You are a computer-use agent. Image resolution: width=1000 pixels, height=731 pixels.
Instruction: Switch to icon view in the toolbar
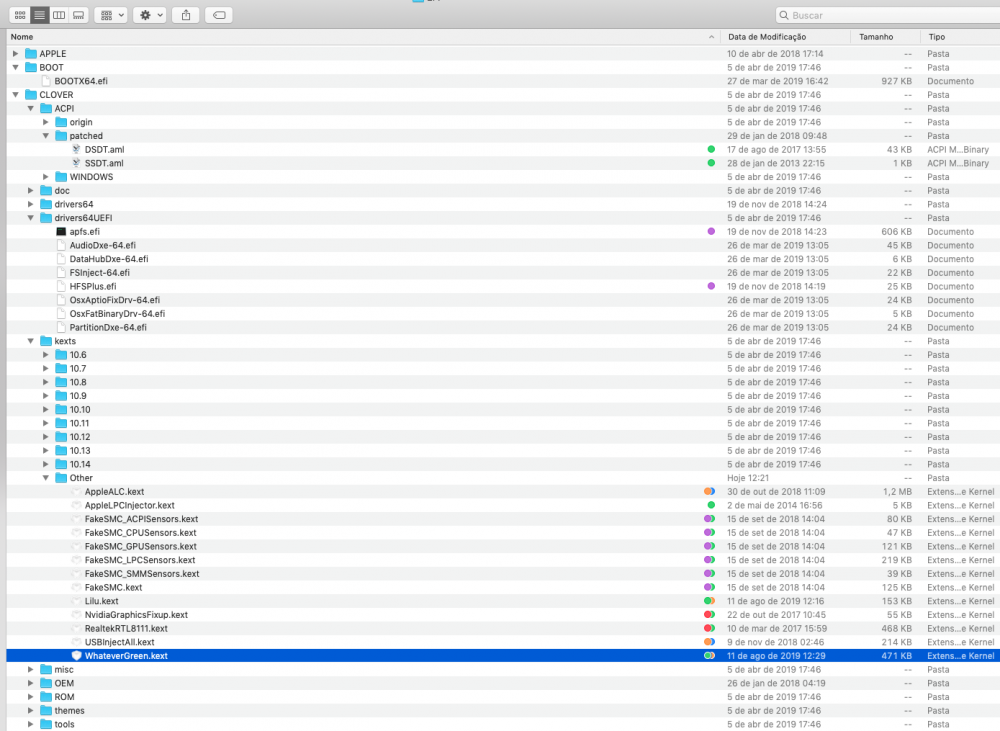pyautogui.click(x=20, y=15)
